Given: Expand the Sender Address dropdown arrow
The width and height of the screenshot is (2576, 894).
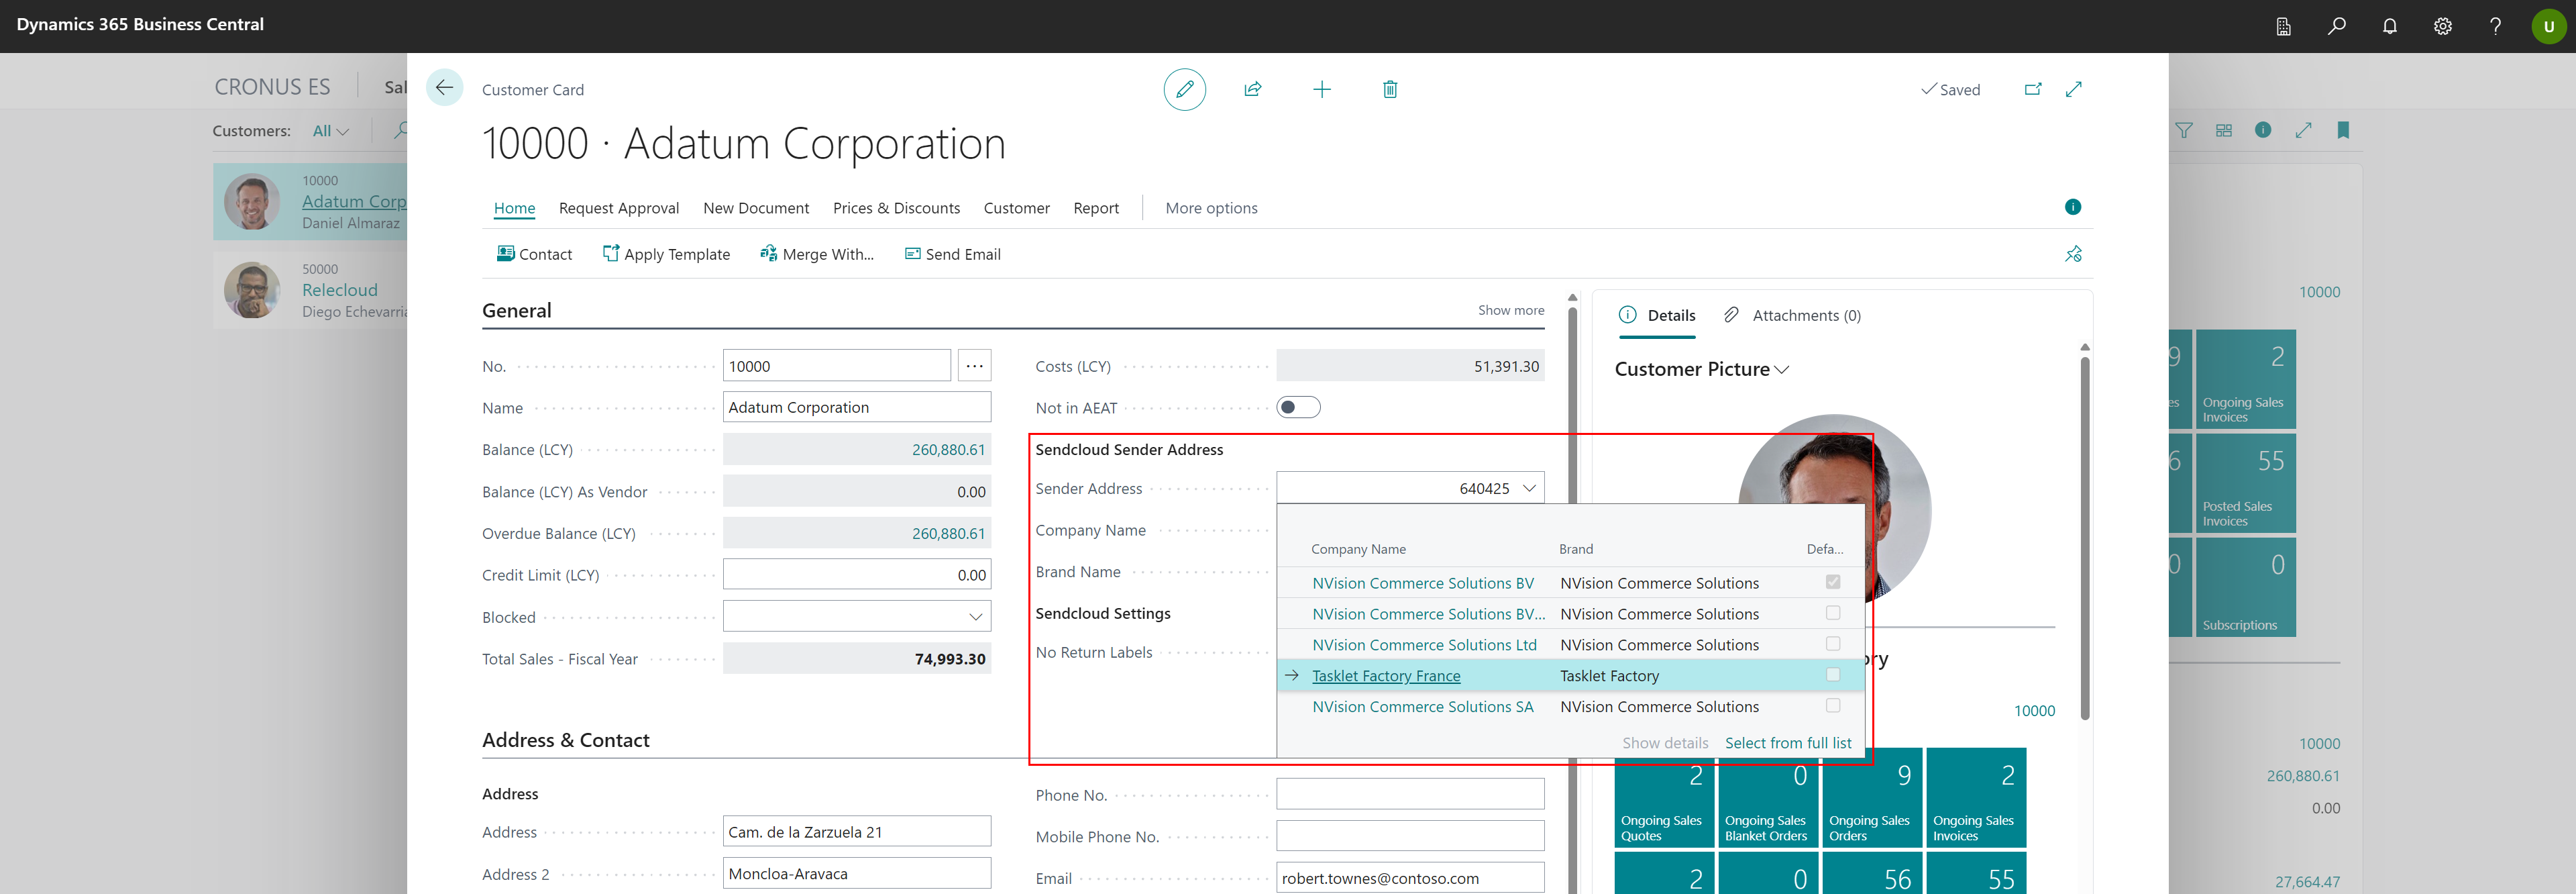Looking at the screenshot, I should coord(1528,488).
